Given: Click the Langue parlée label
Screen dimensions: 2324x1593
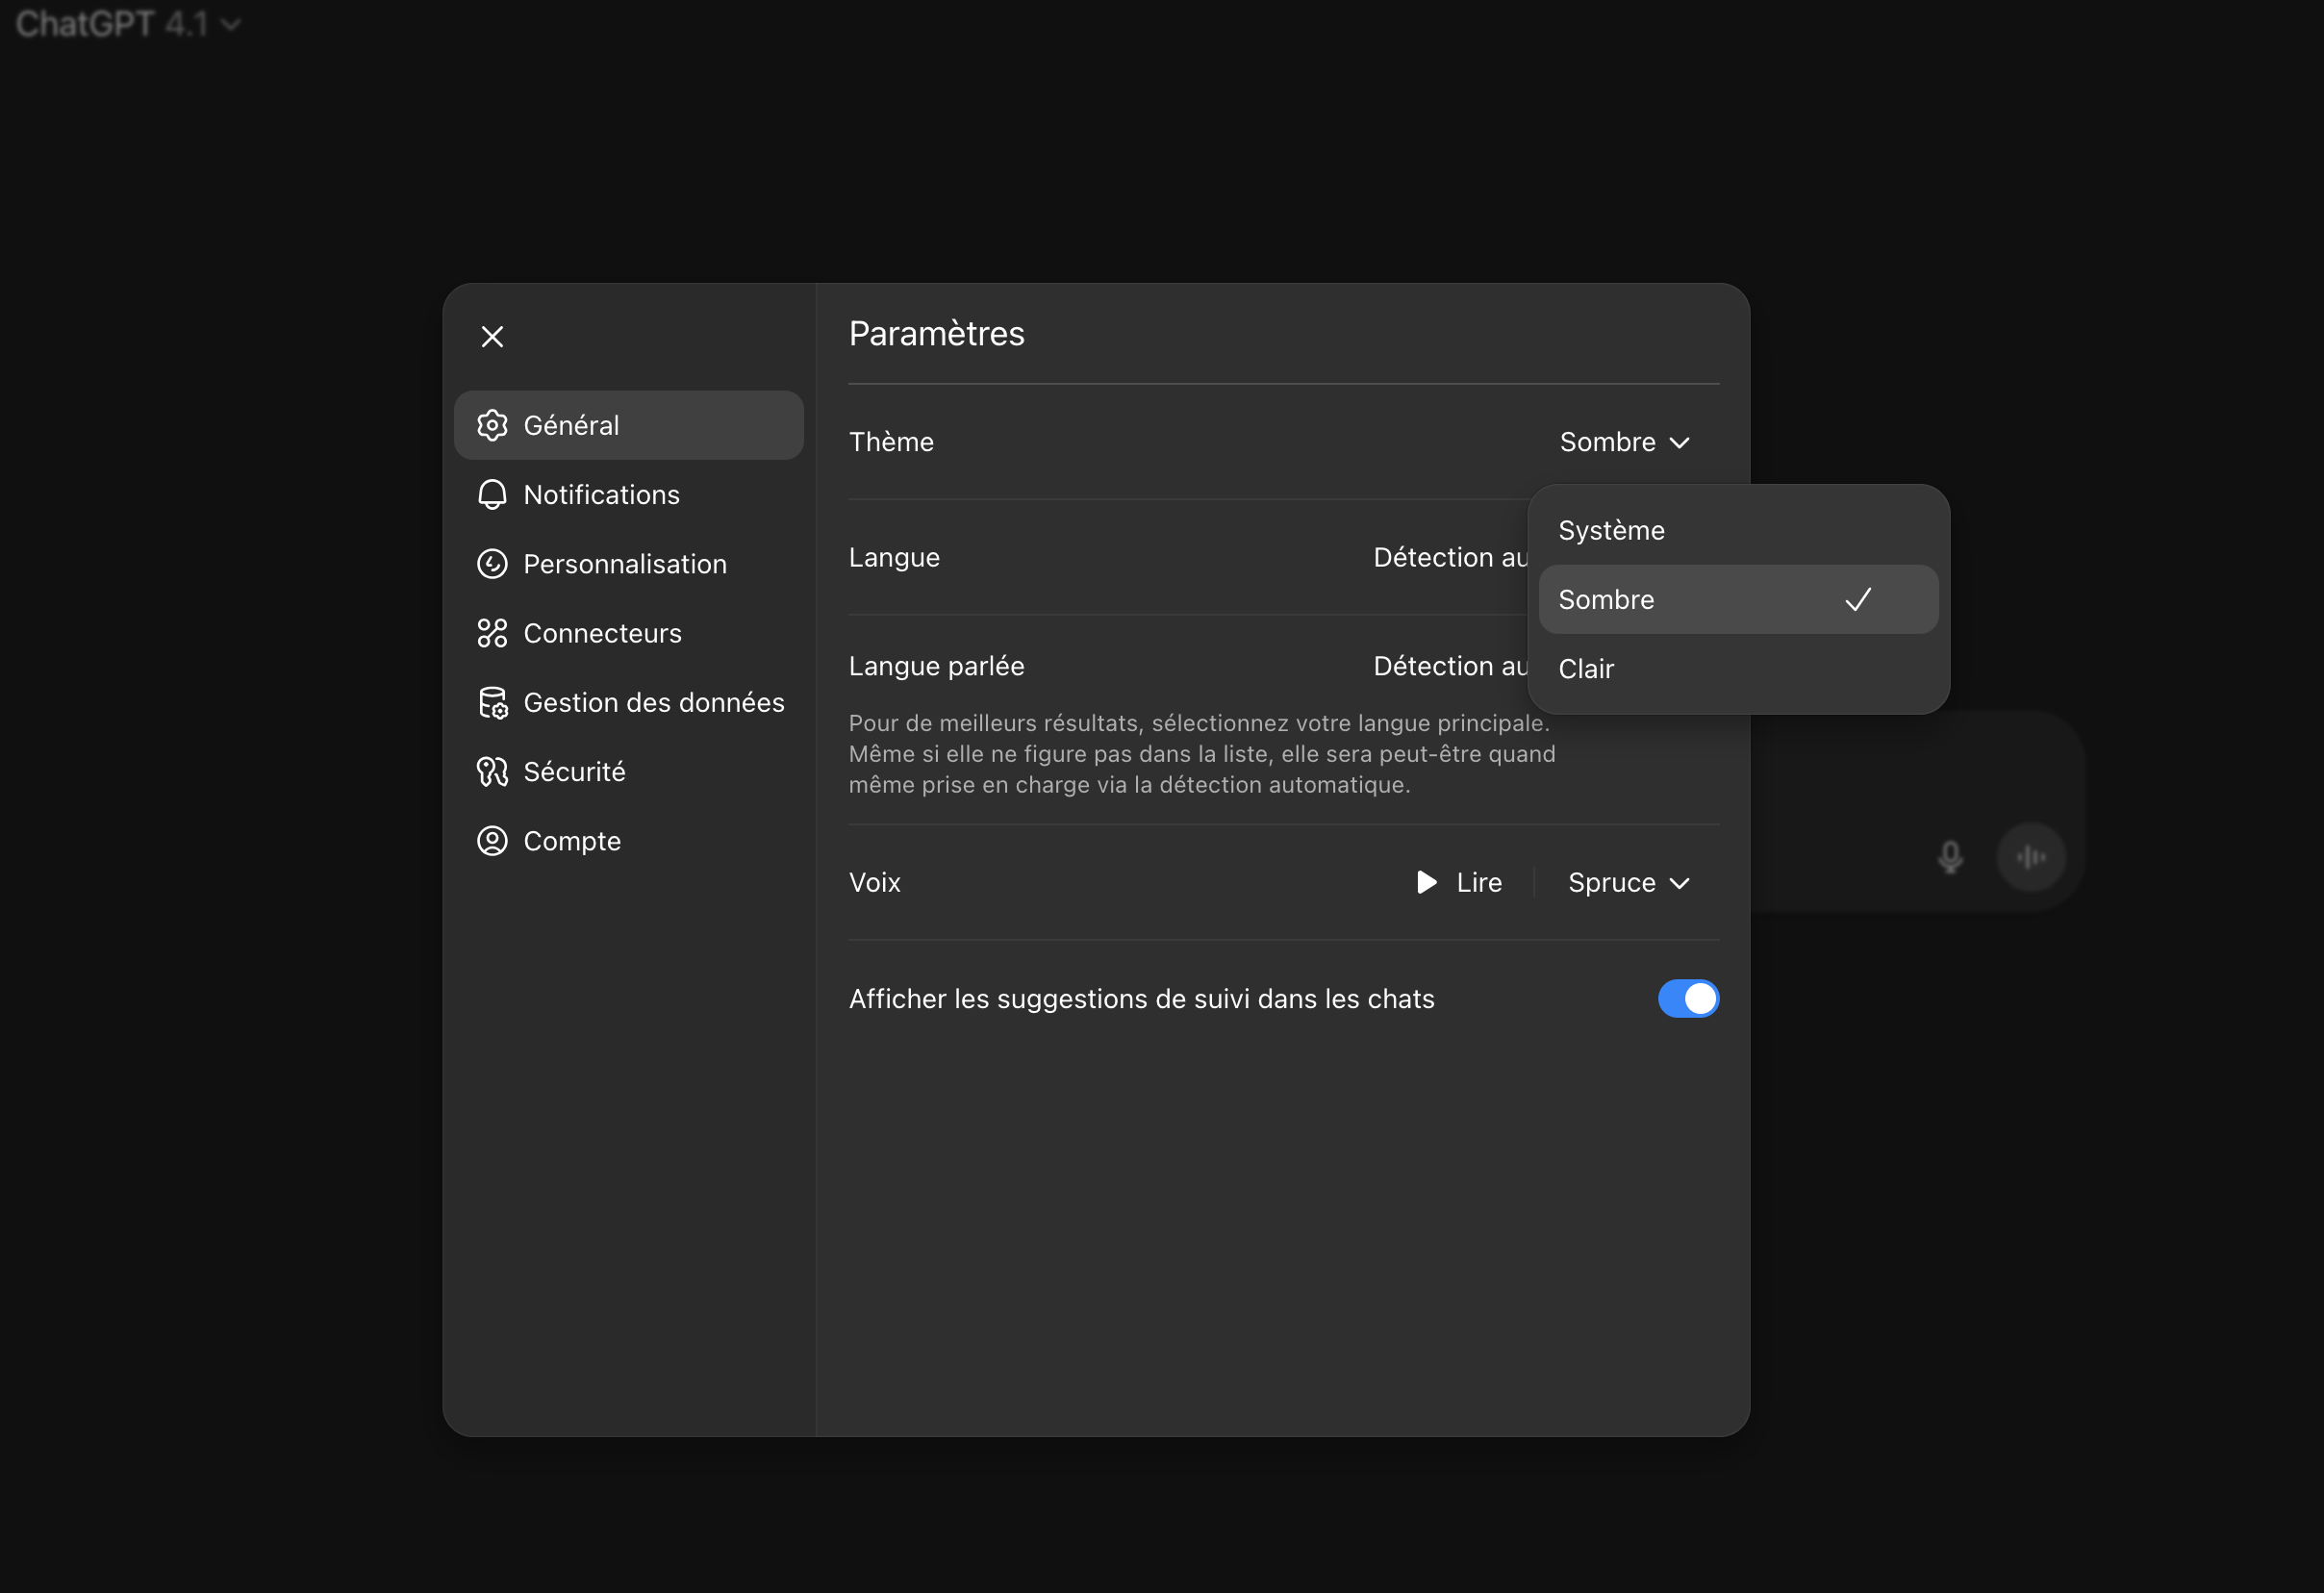Looking at the screenshot, I should (936, 666).
